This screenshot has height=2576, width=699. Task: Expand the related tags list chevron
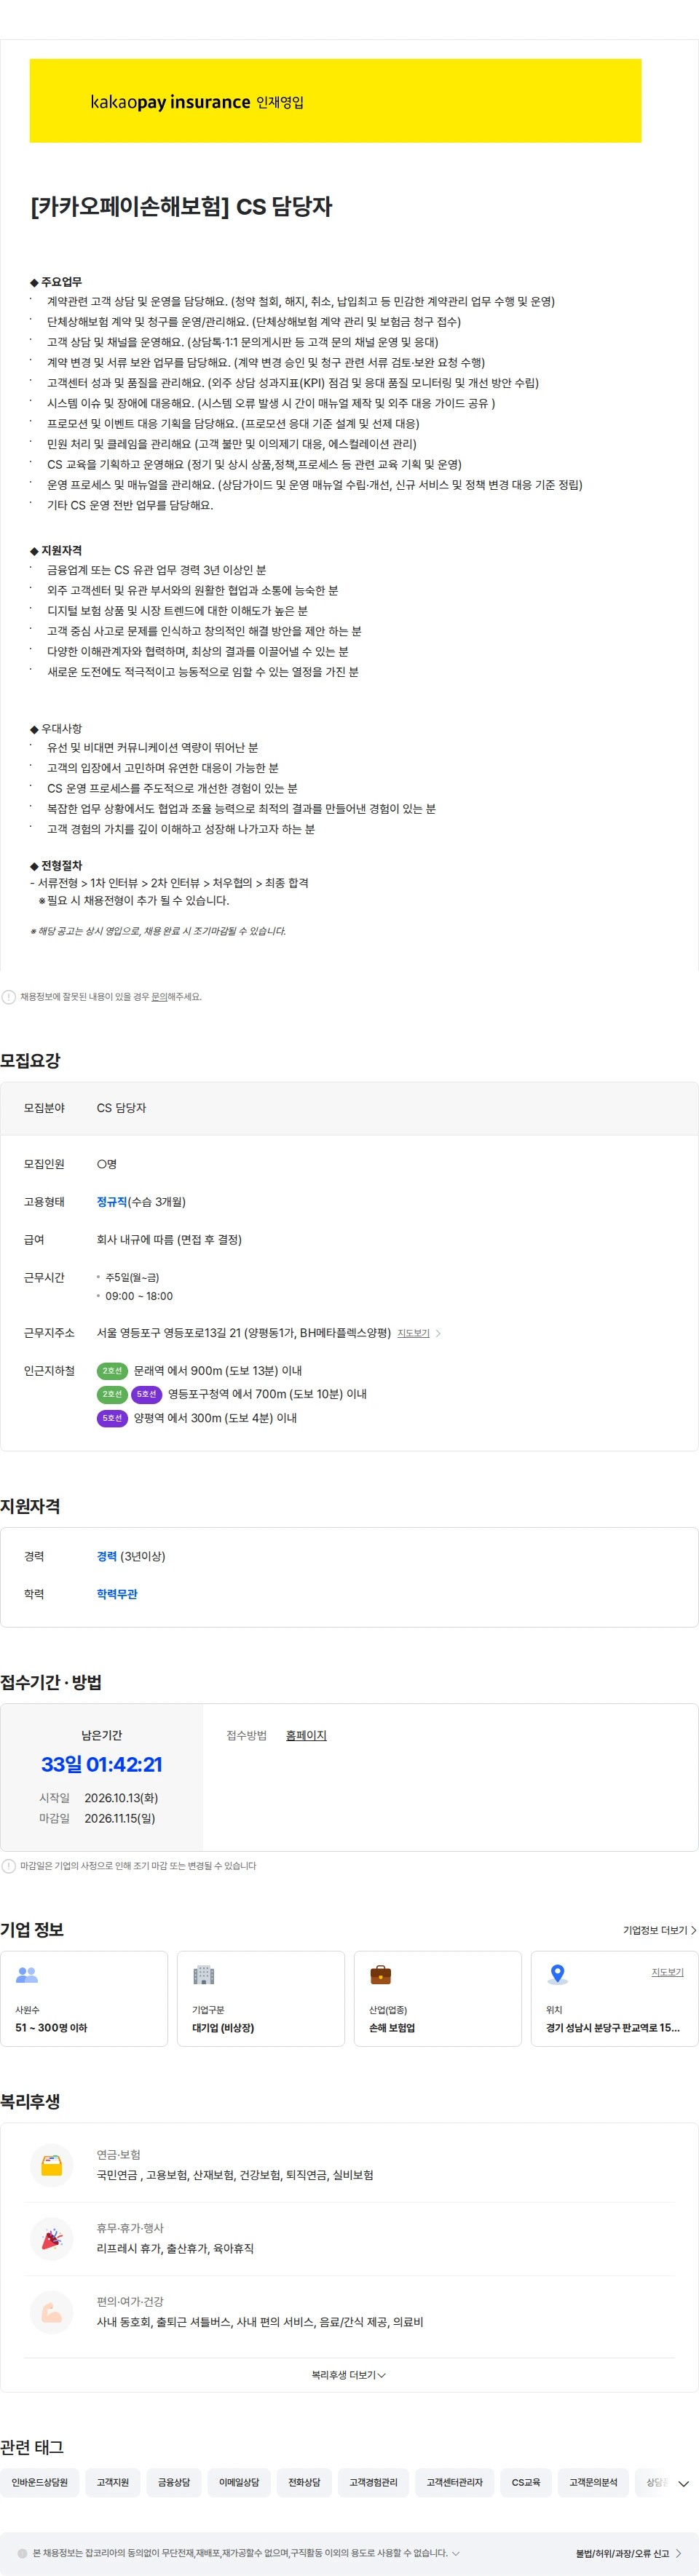tap(684, 2484)
